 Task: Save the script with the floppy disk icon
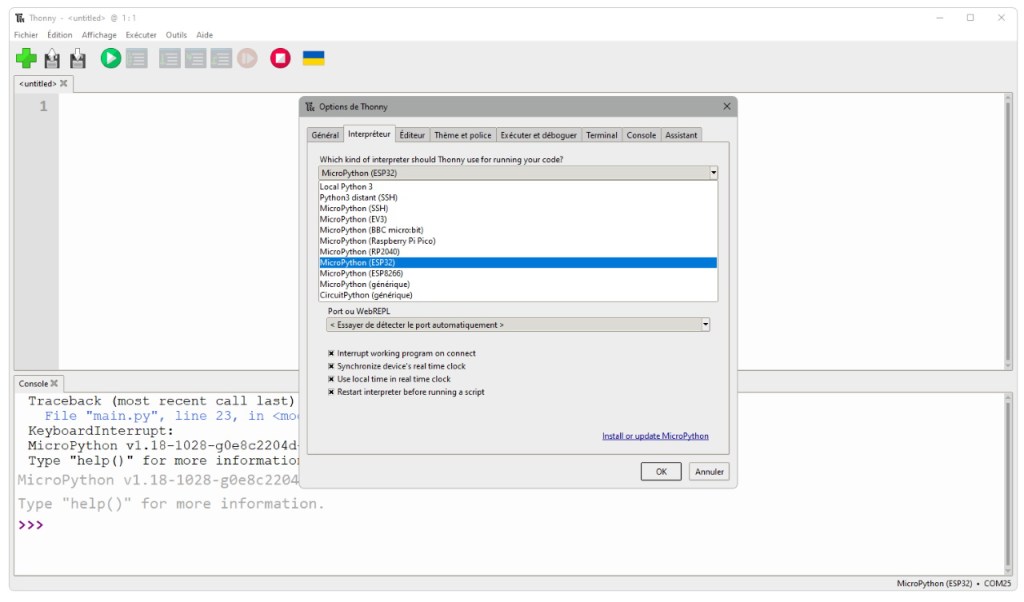[78, 57]
